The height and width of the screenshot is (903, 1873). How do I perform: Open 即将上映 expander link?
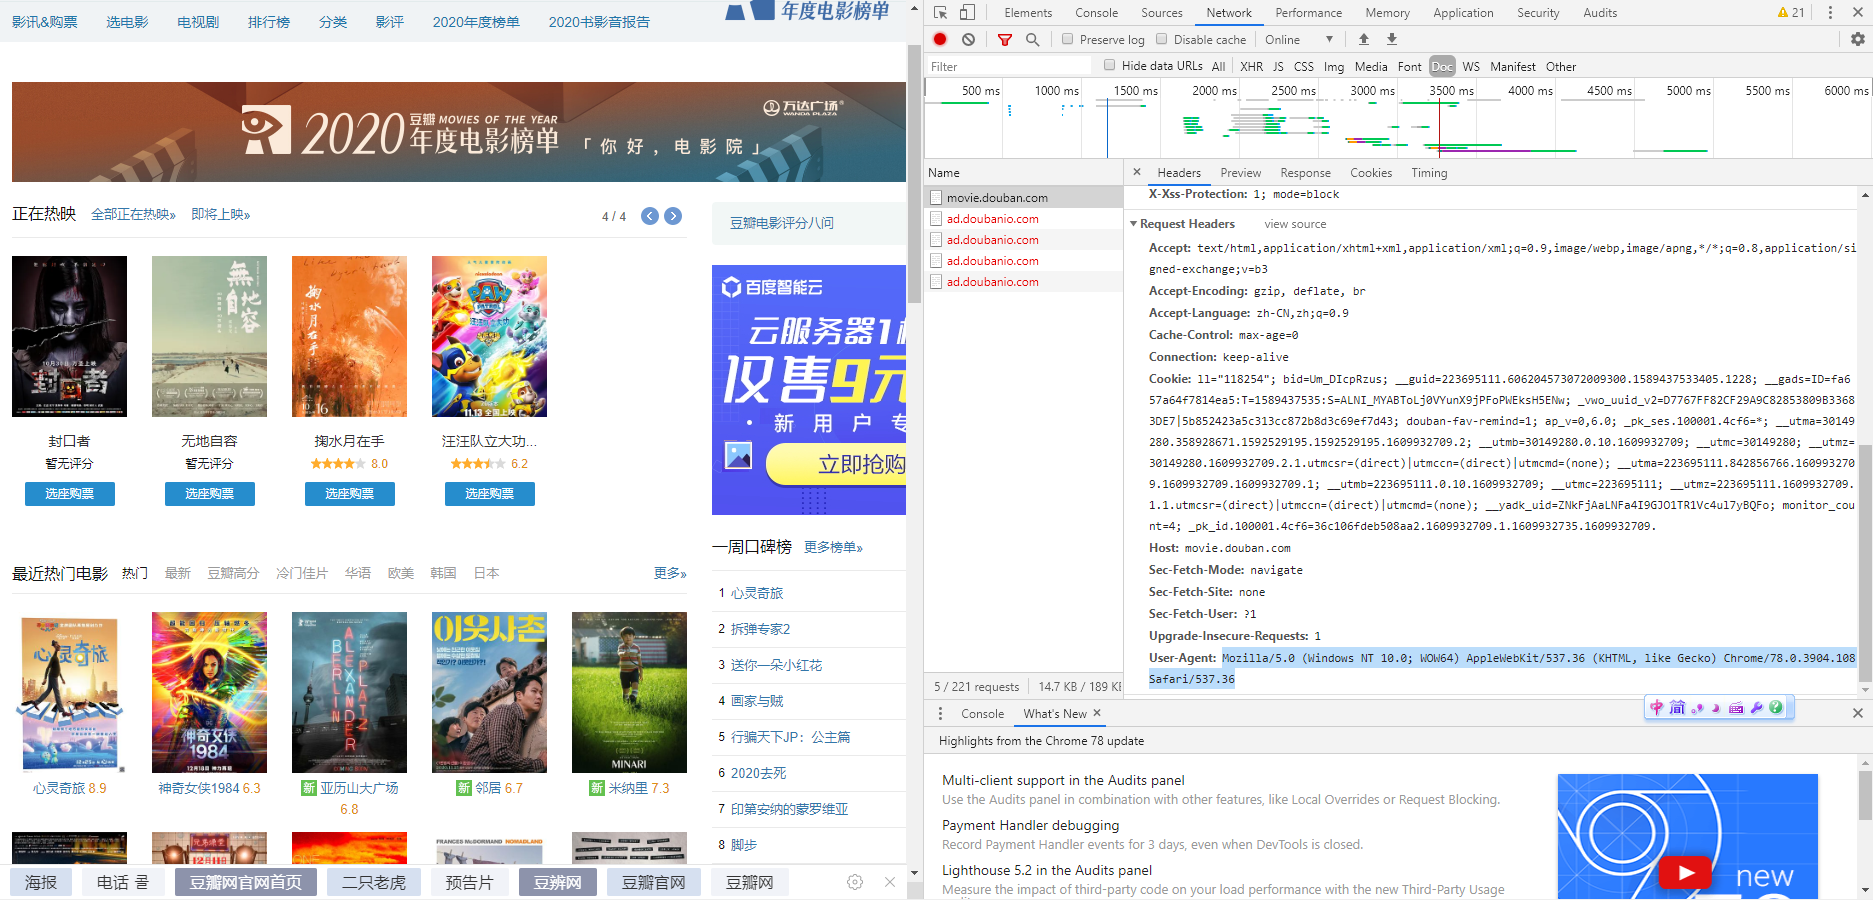[x=221, y=215]
